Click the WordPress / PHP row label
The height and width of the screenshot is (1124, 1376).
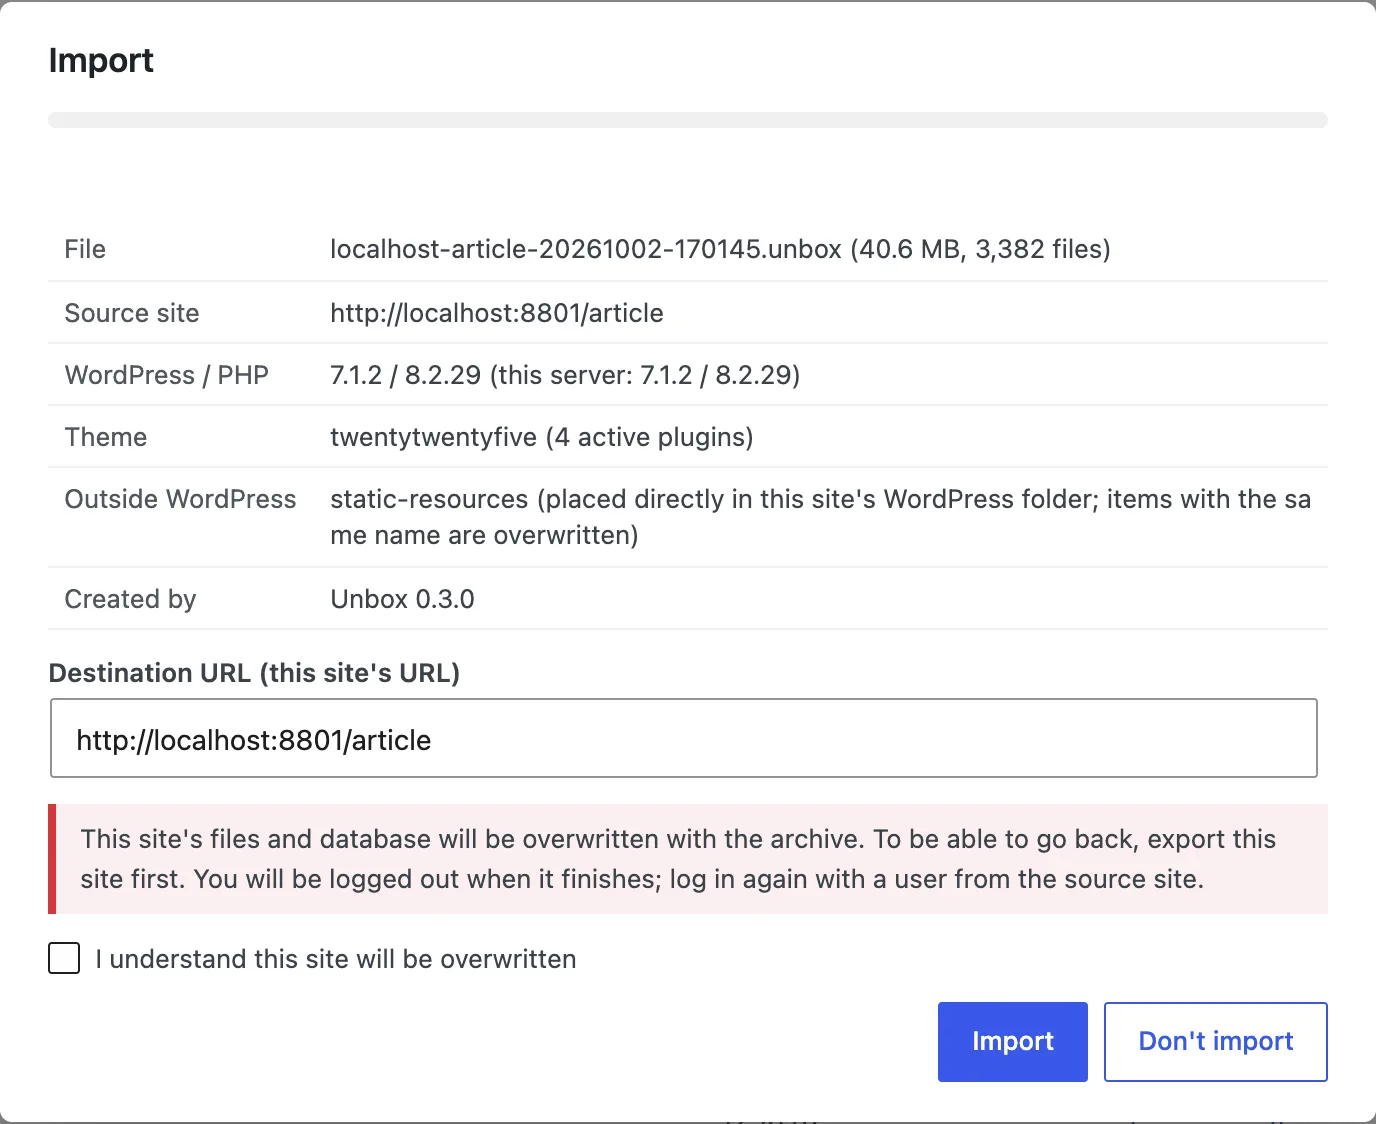(x=167, y=375)
